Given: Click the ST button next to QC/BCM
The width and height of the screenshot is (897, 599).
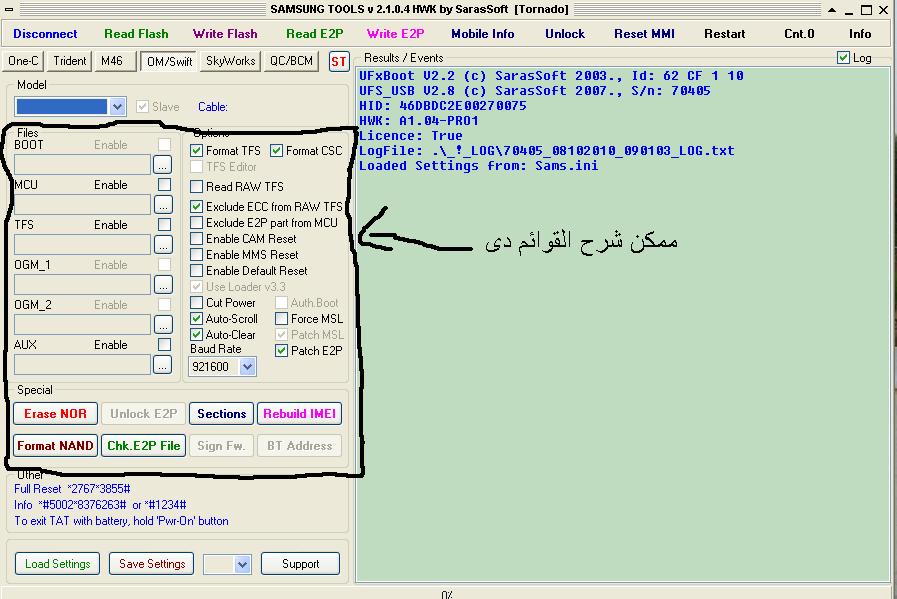Looking at the screenshot, I should click(x=339, y=62).
